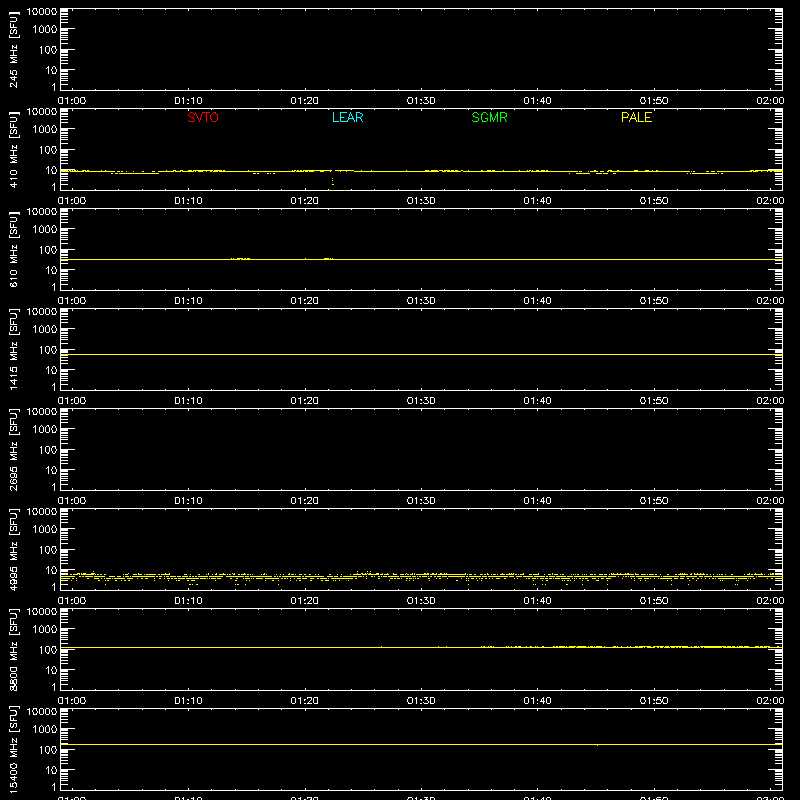Click the yellow flux trace in the 15400 MHz panel

421,744
